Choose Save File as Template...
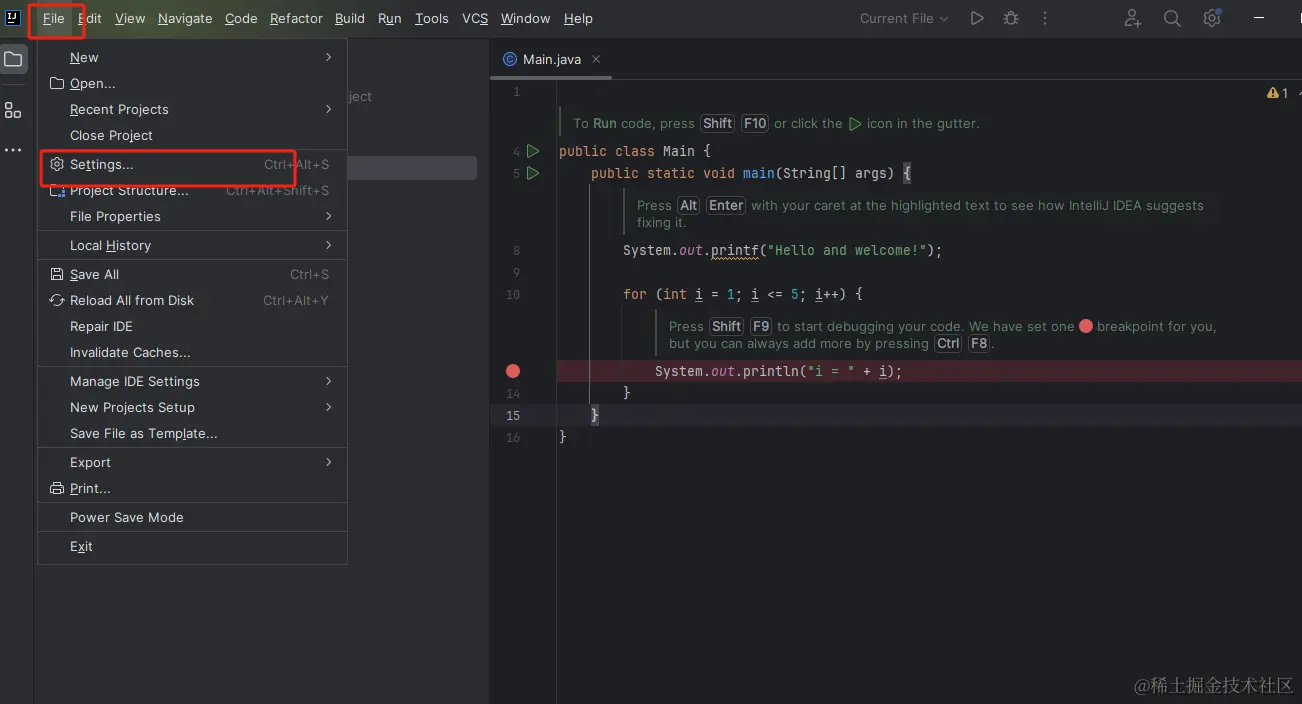This screenshot has height=704, width=1302. [192, 434]
